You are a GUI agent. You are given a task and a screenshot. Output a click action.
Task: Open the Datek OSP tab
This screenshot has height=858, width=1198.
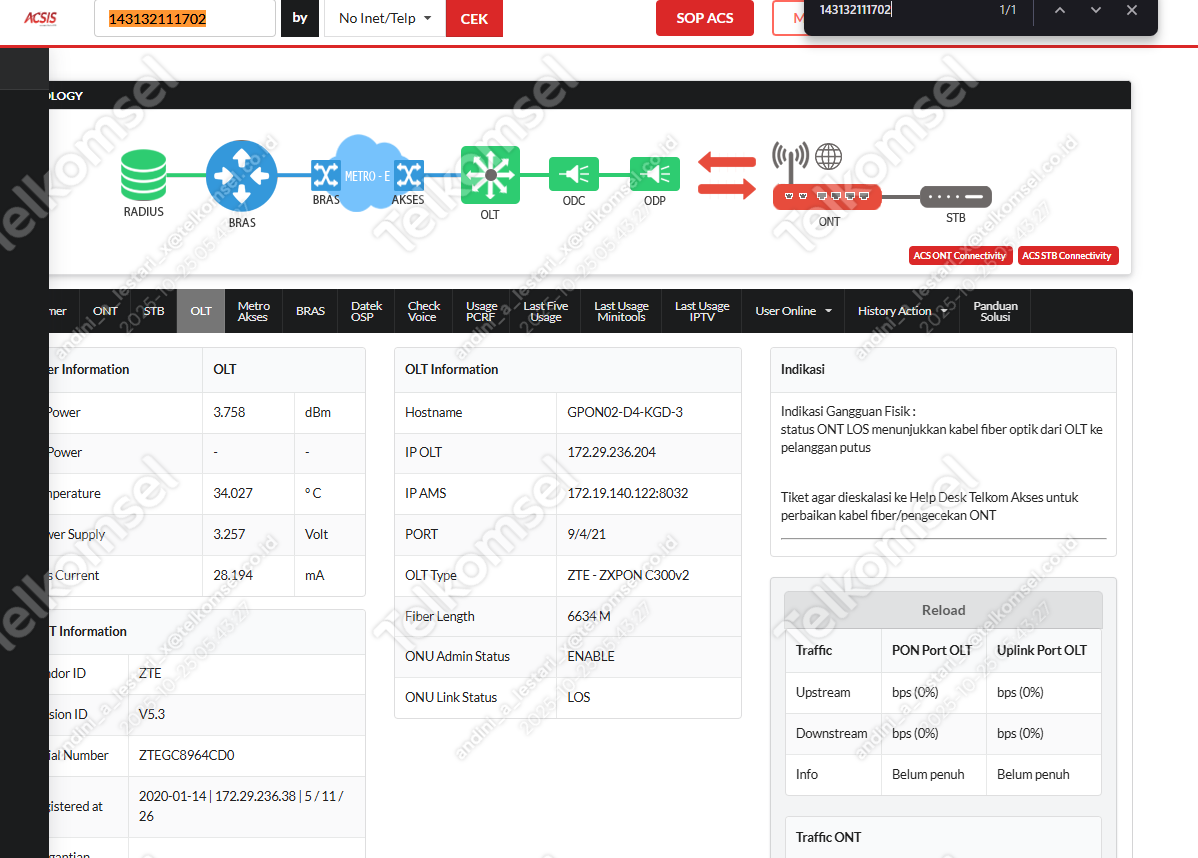(x=366, y=311)
